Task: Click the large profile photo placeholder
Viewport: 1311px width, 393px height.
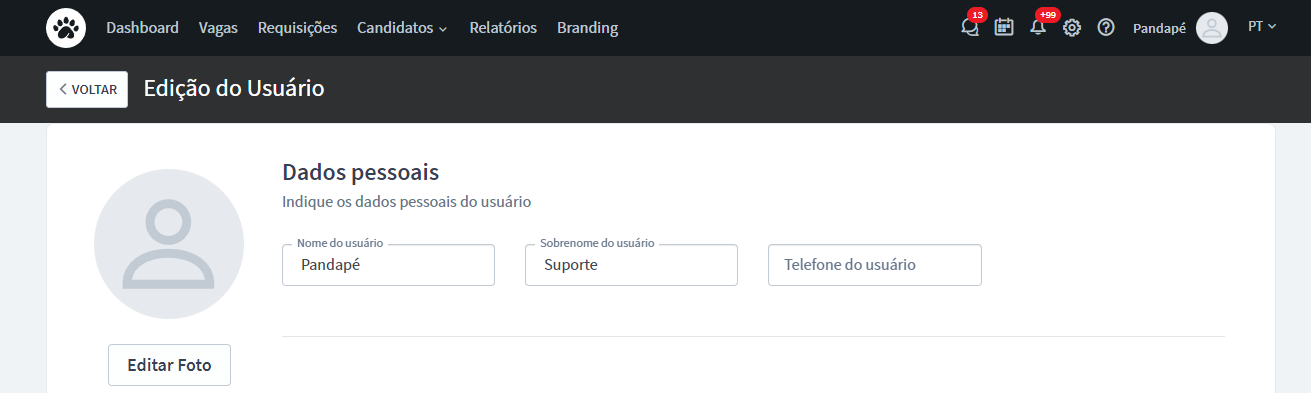Action: pos(169,245)
